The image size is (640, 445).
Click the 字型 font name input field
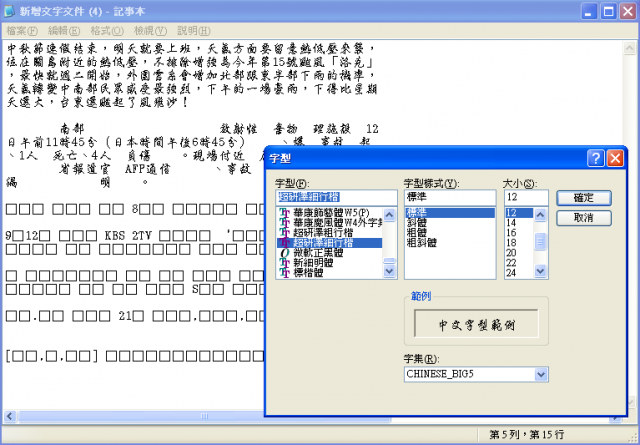click(x=336, y=198)
